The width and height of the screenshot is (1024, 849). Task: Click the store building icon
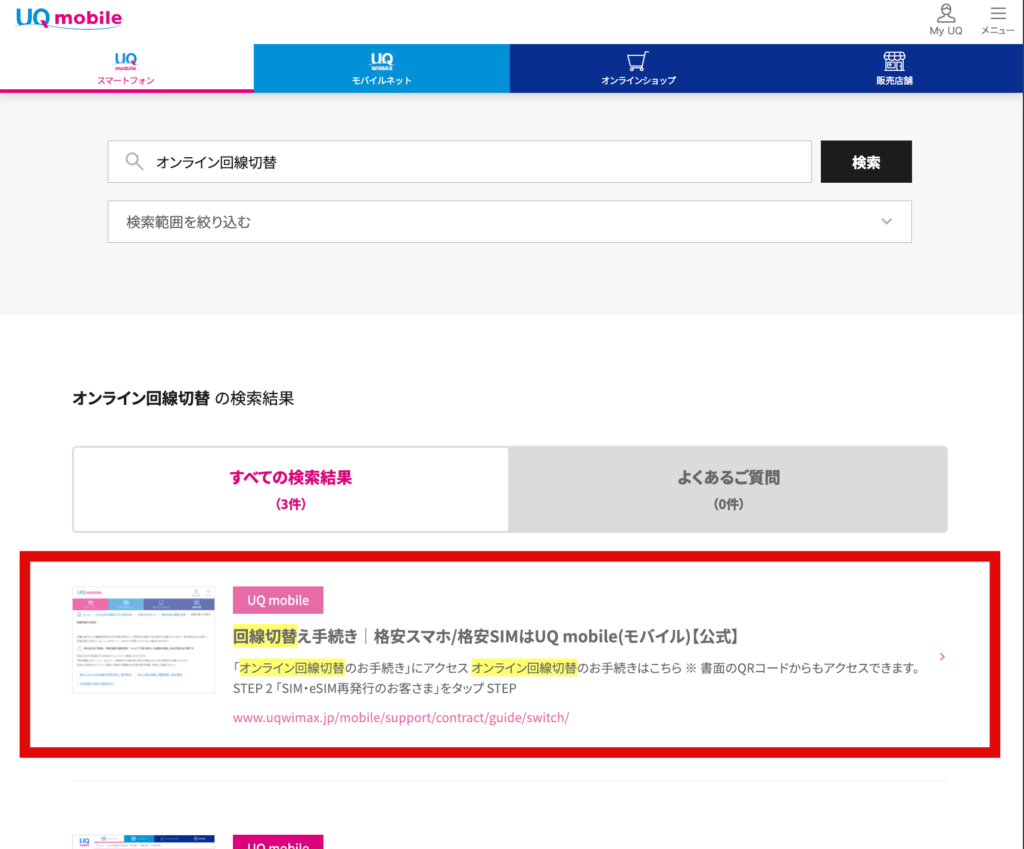click(x=893, y=61)
